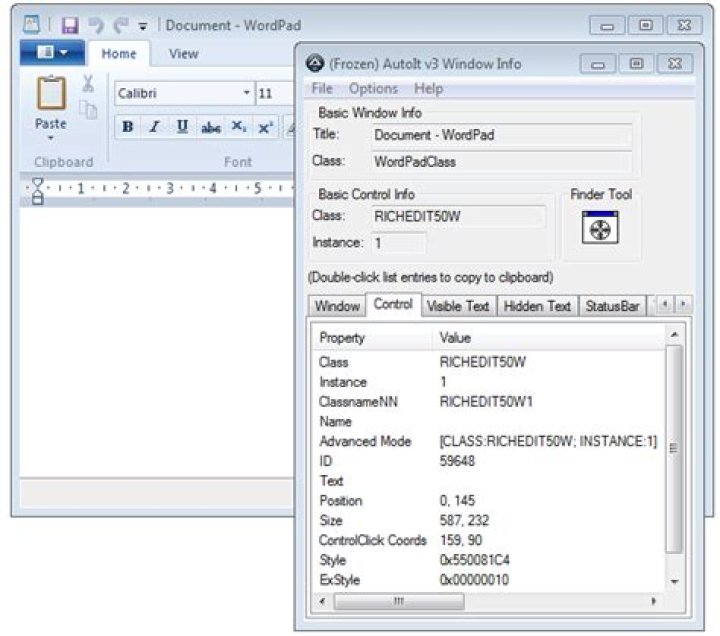Screen dimensions: 720x636
Task: Apply strikethrough text icon
Action: click(211, 127)
